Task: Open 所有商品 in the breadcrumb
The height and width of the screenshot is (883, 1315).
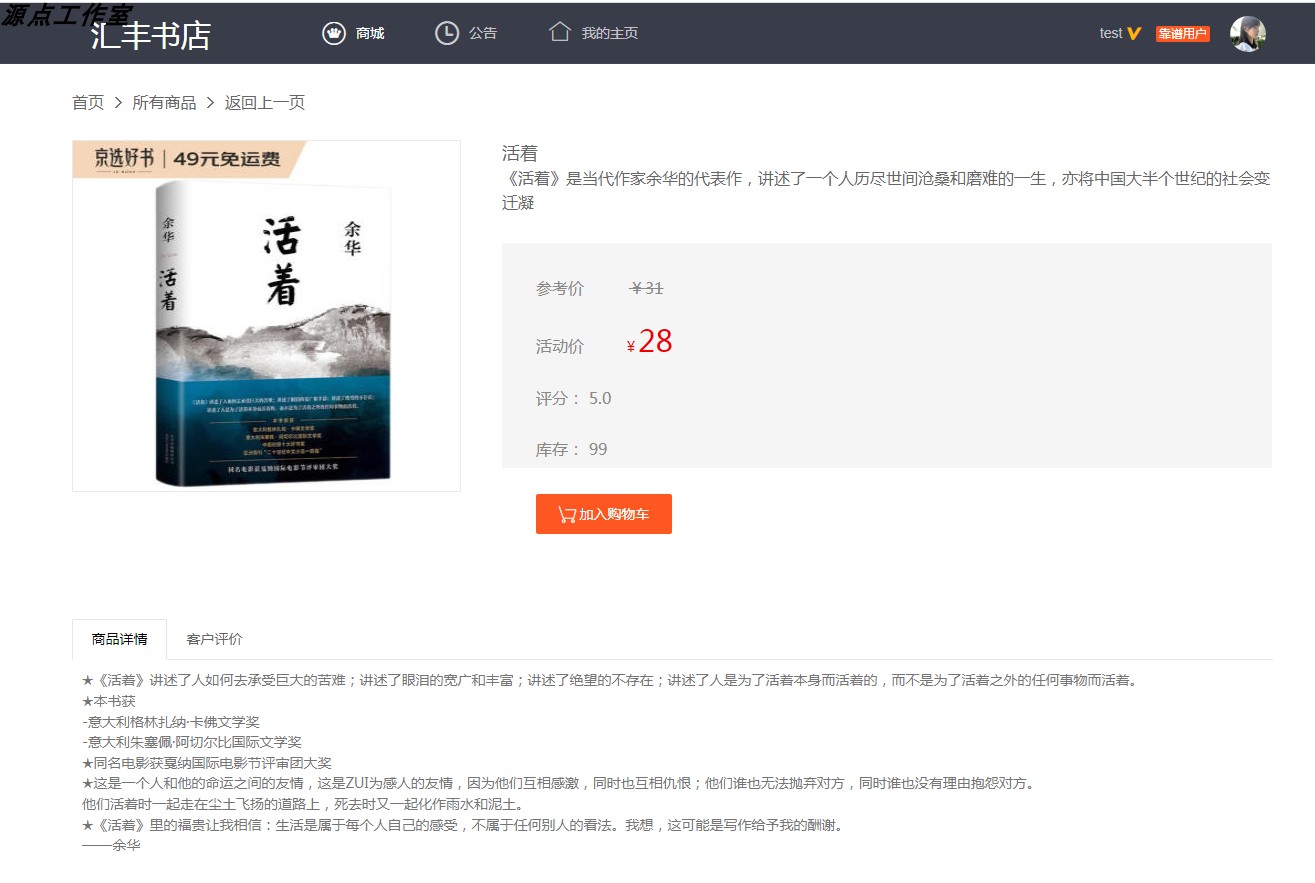Action: tap(164, 102)
